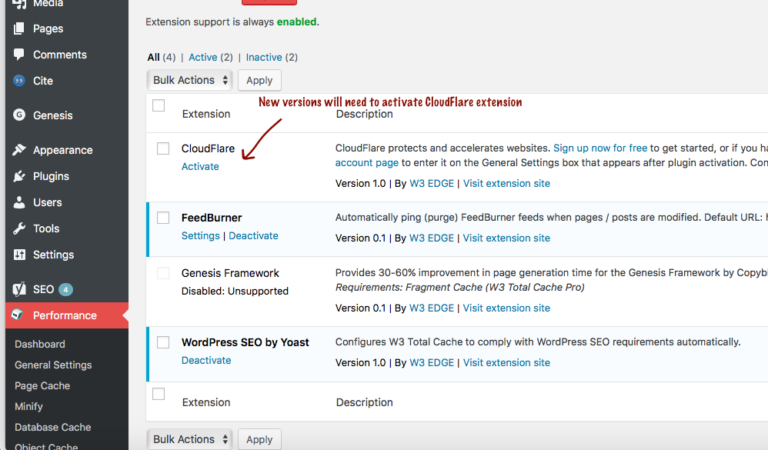Check the FeedBurner extension checkbox

pyautogui.click(x=163, y=217)
